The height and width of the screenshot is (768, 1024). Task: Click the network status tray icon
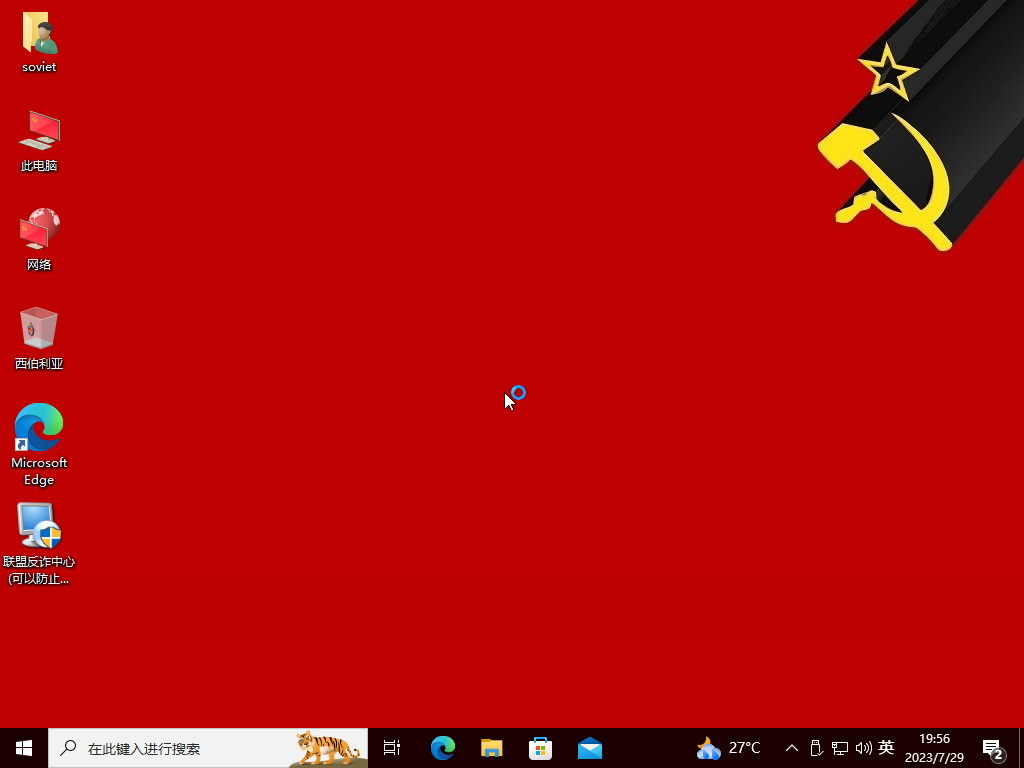tap(840, 748)
